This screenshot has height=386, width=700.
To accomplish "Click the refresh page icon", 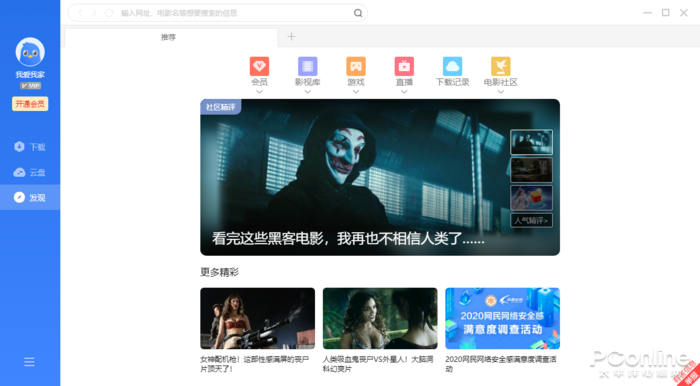I will click(x=109, y=13).
